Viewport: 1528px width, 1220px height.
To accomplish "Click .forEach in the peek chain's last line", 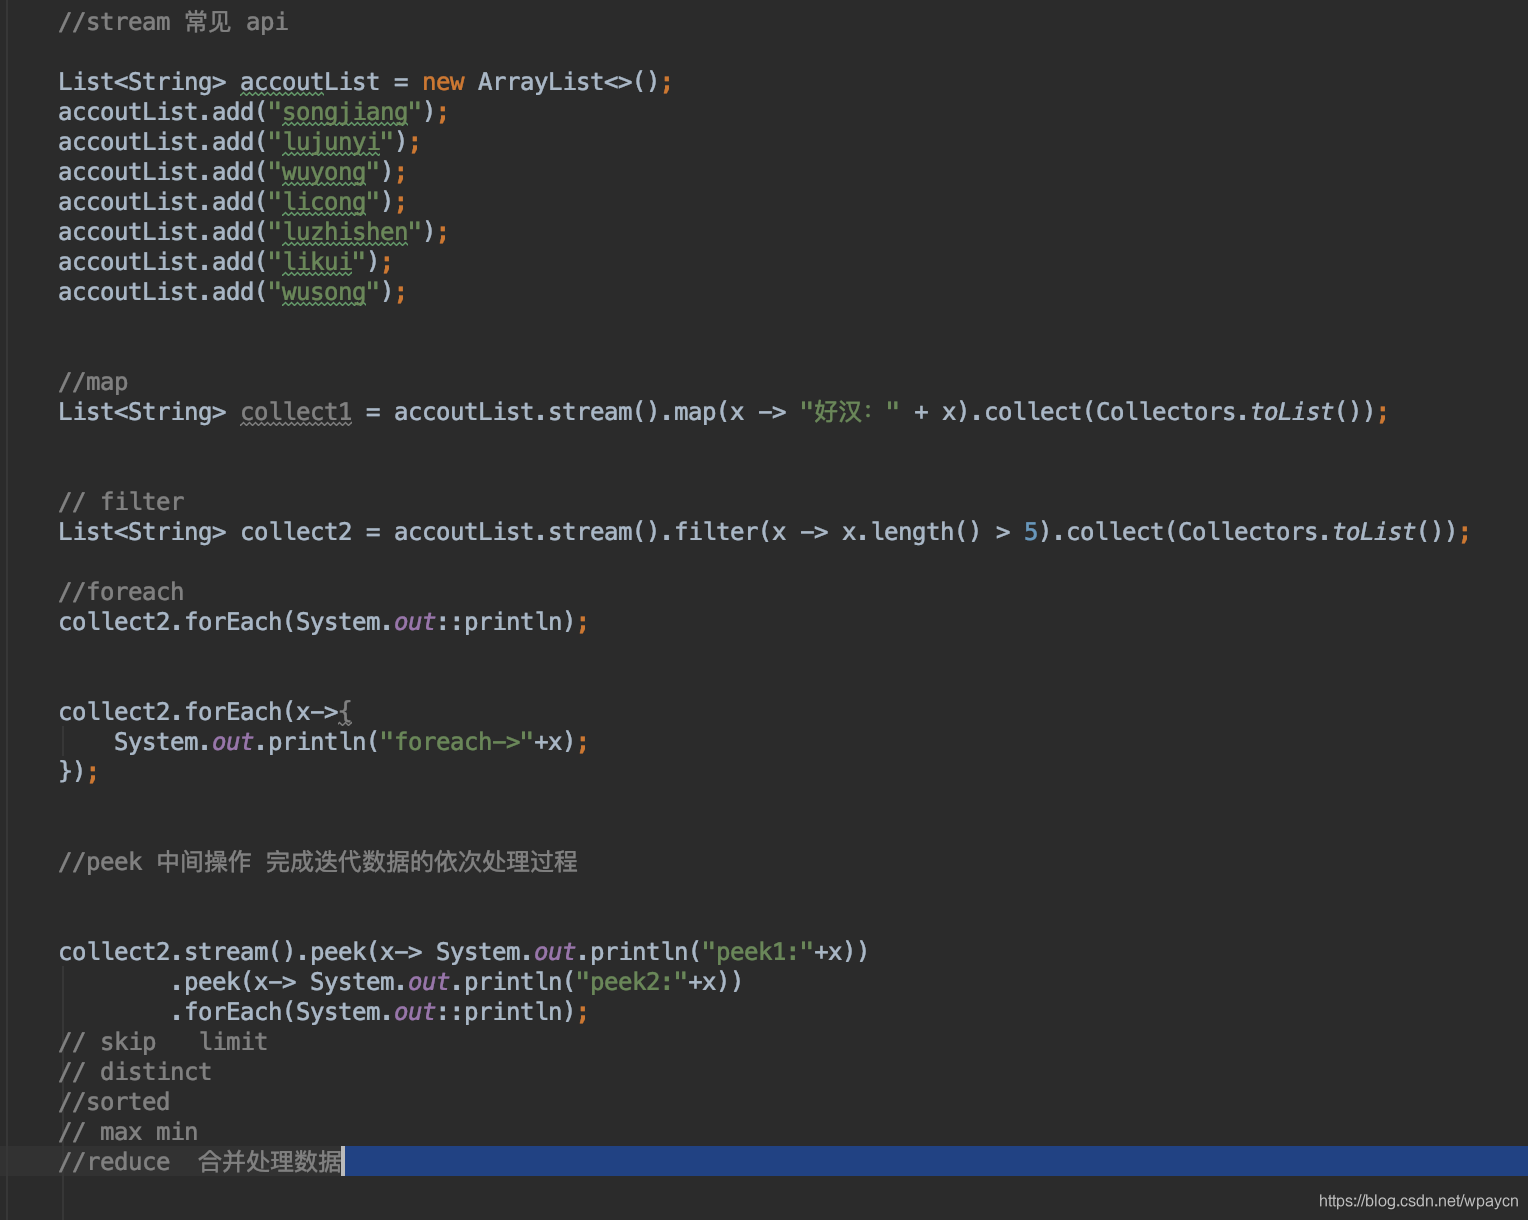I will (226, 1012).
